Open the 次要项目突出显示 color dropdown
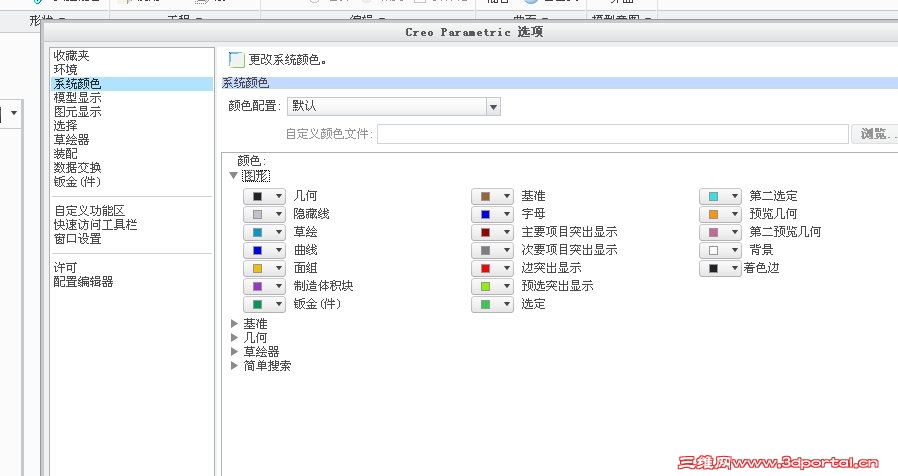The height and width of the screenshot is (476, 898). 492,250
